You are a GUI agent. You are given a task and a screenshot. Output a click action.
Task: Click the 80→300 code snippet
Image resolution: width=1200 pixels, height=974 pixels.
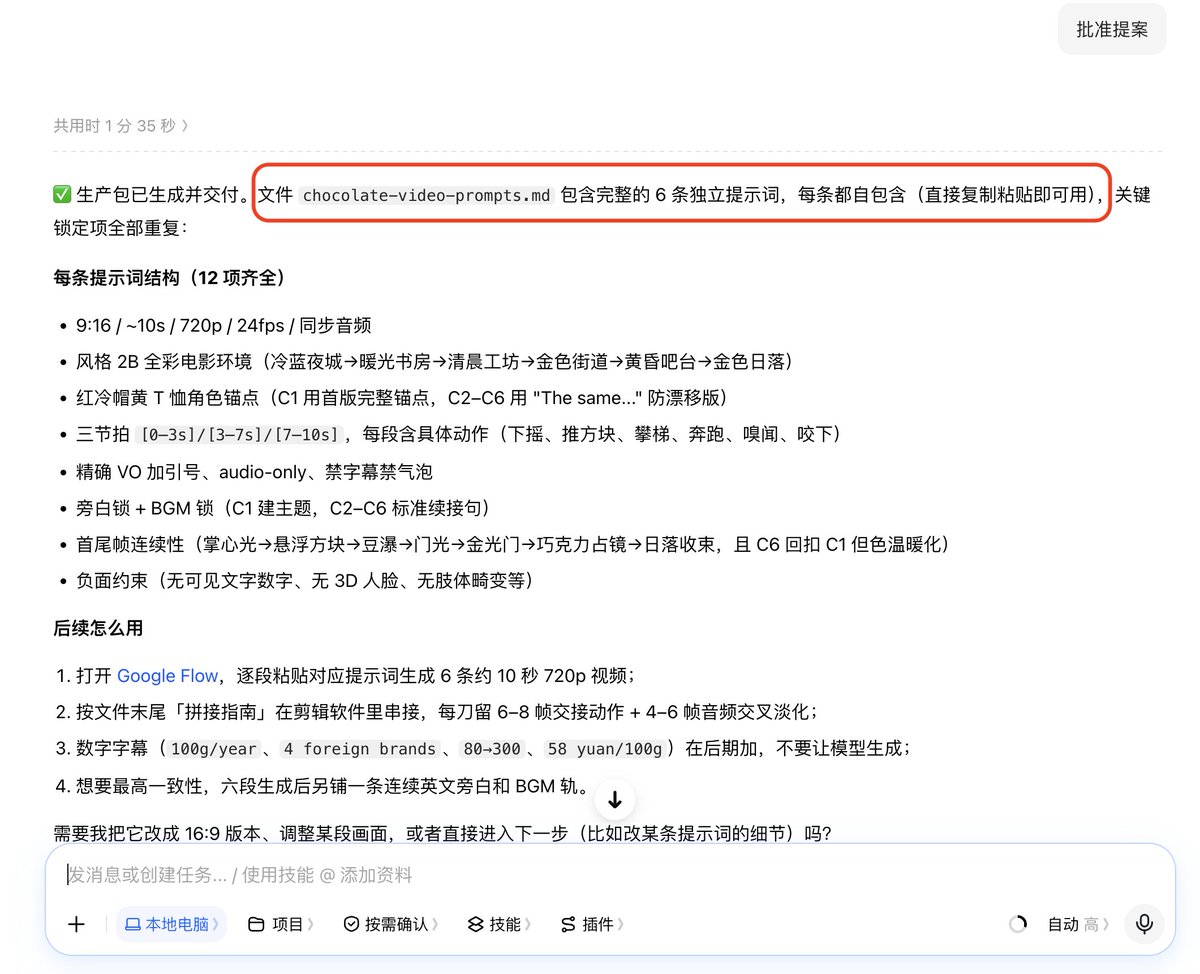[x=491, y=749]
